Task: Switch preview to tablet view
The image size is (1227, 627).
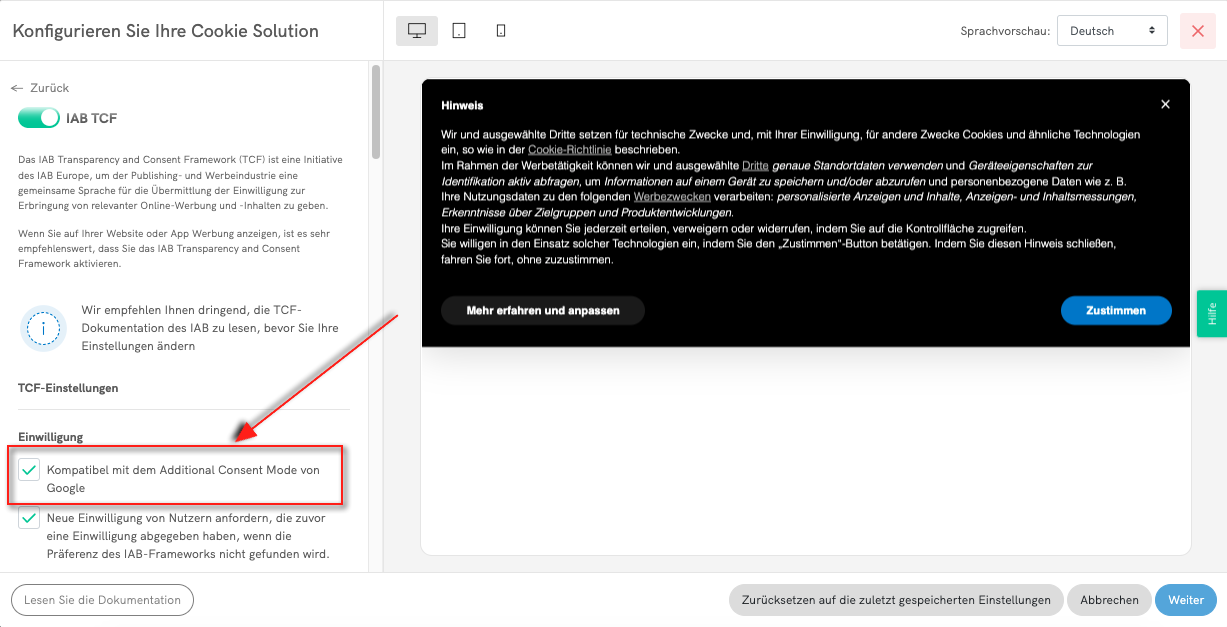Action: pos(459,30)
